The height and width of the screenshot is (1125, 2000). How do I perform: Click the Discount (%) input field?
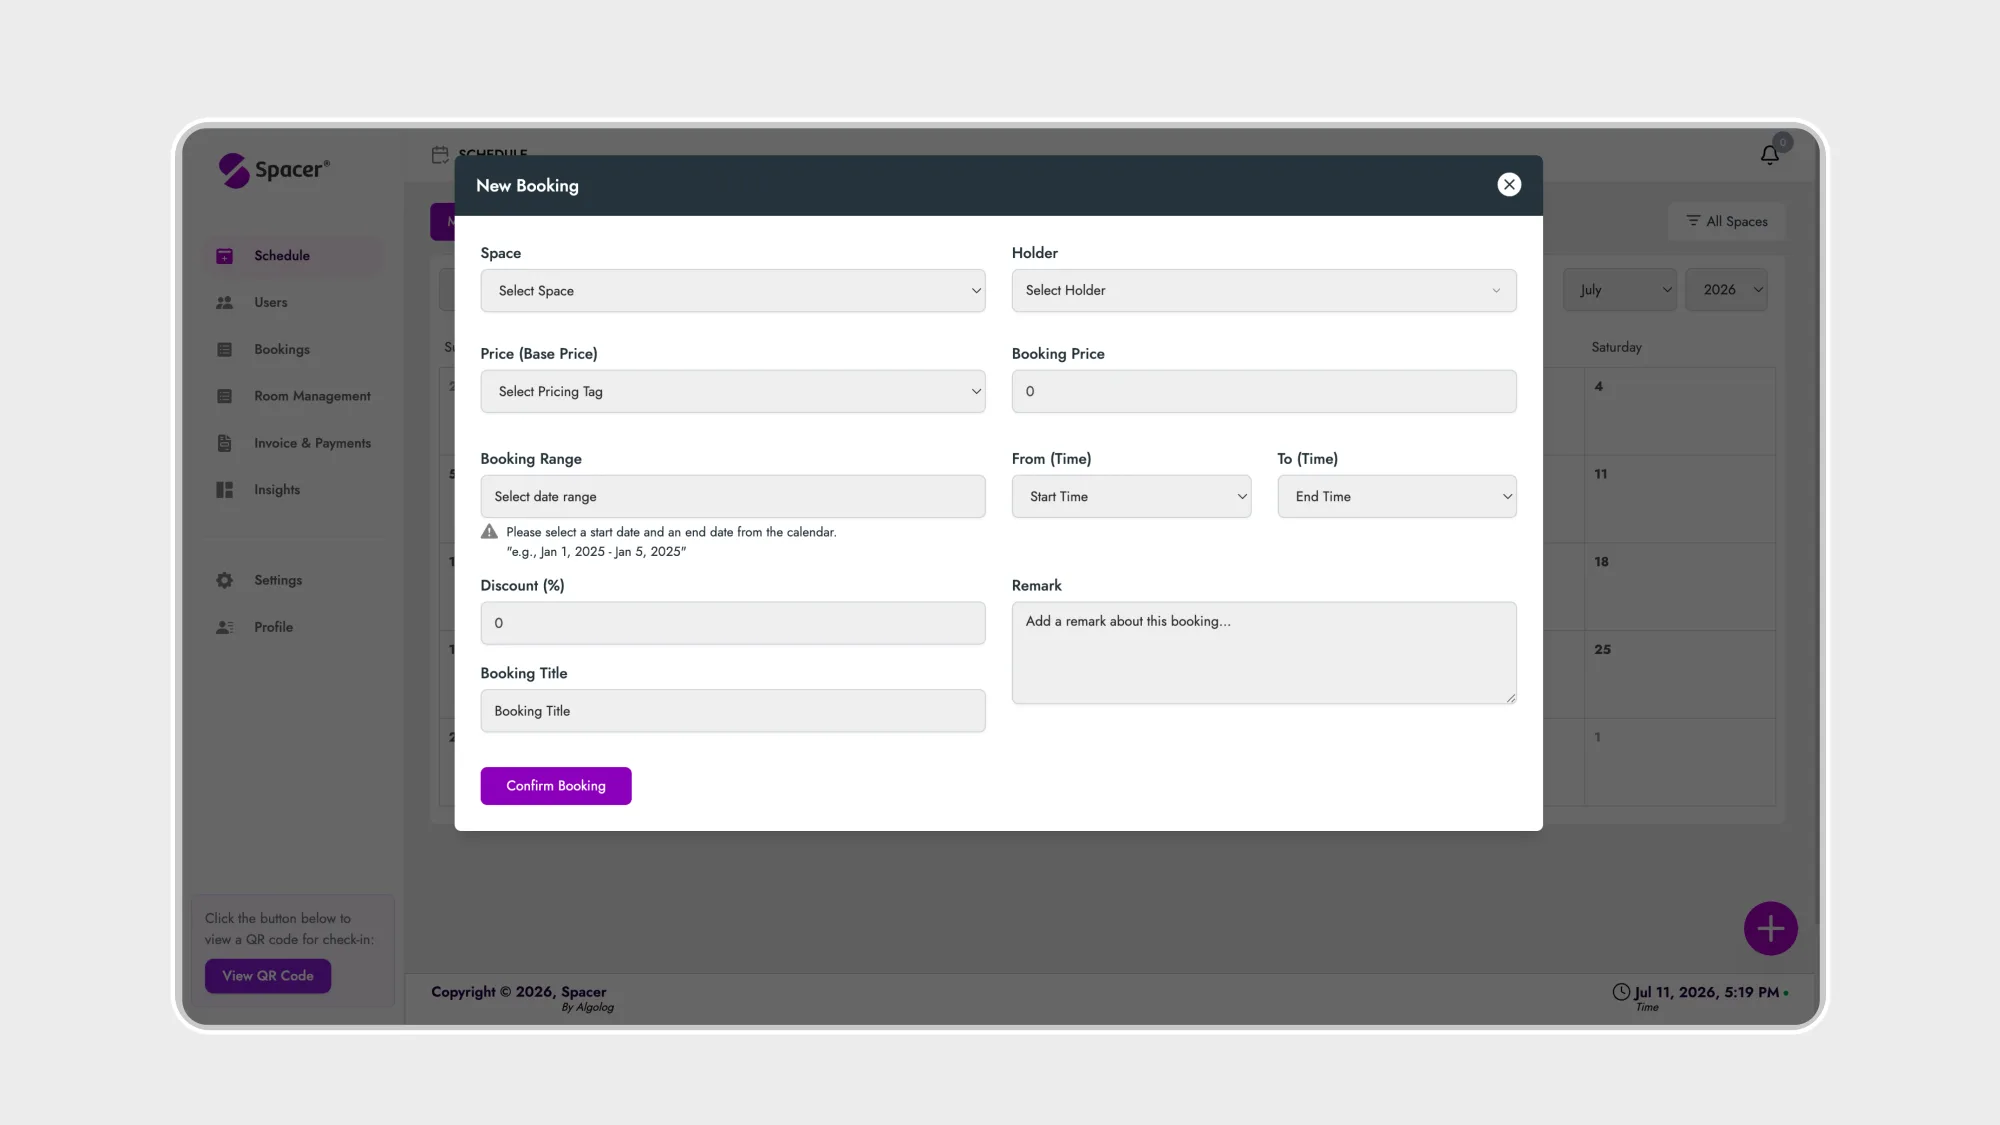(x=732, y=623)
